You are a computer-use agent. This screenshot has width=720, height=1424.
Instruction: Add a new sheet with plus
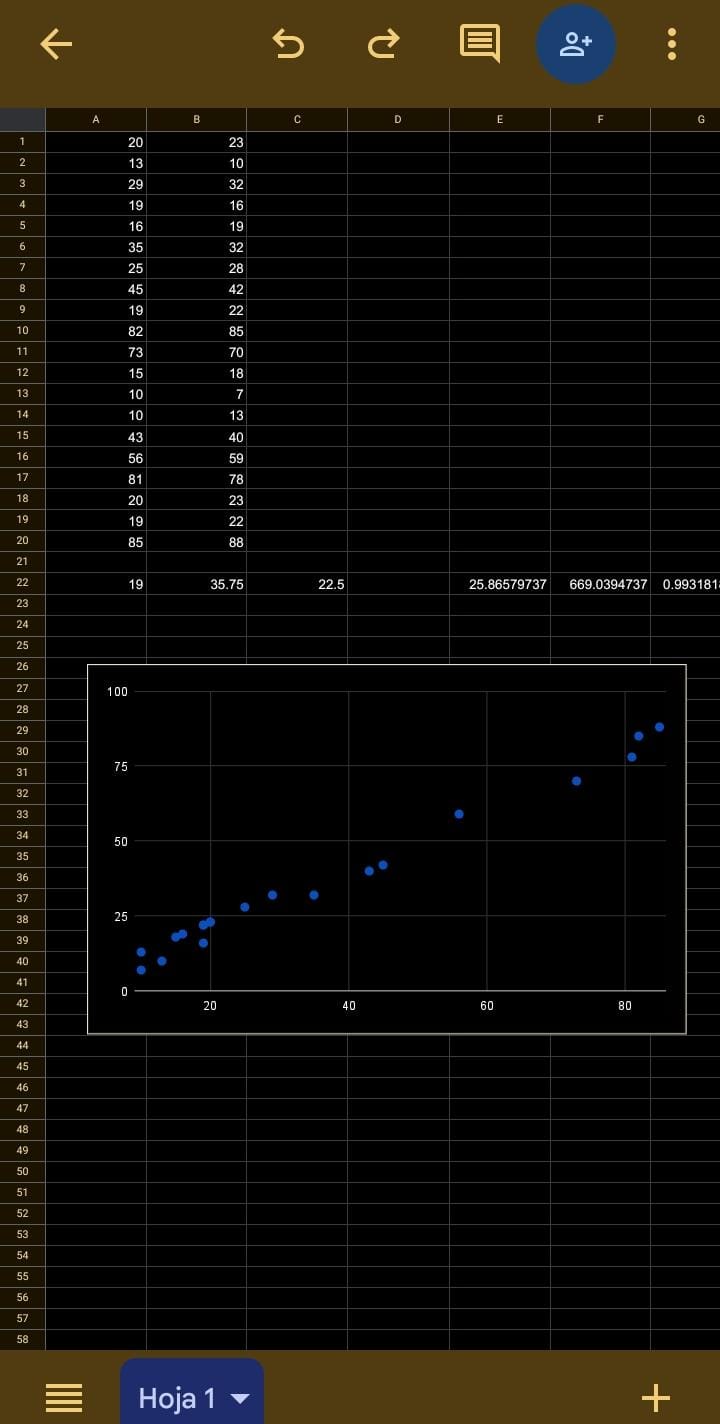click(x=655, y=1397)
